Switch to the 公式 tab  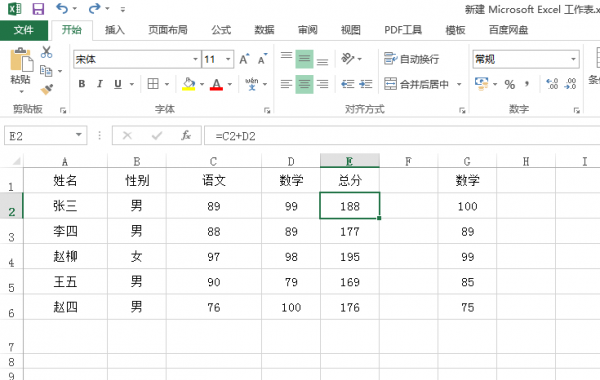221,30
